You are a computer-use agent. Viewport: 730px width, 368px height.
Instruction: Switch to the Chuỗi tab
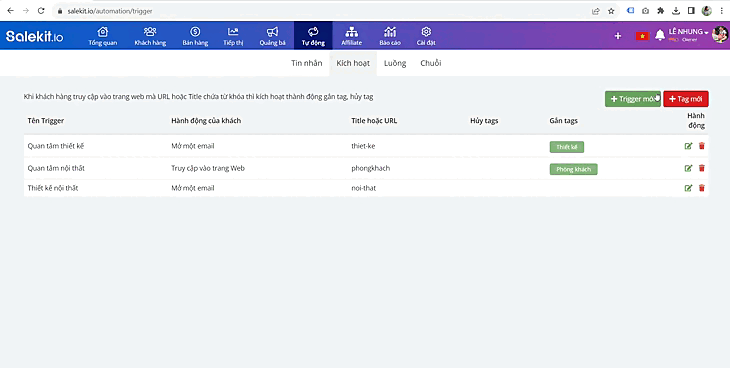click(x=431, y=63)
